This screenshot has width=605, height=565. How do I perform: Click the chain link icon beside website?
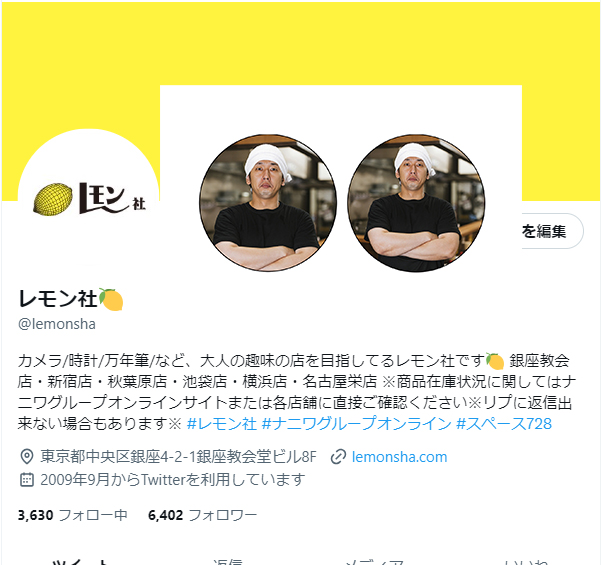click(338, 457)
